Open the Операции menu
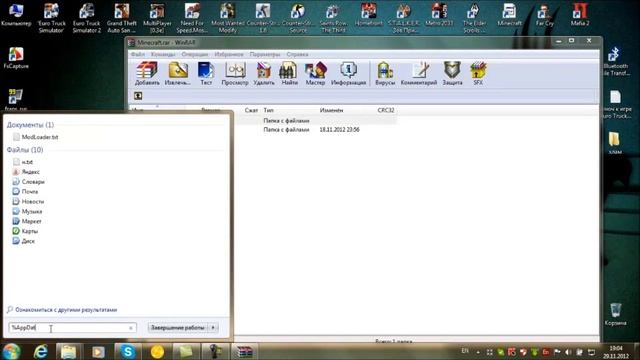The image size is (640, 360). tap(195, 54)
